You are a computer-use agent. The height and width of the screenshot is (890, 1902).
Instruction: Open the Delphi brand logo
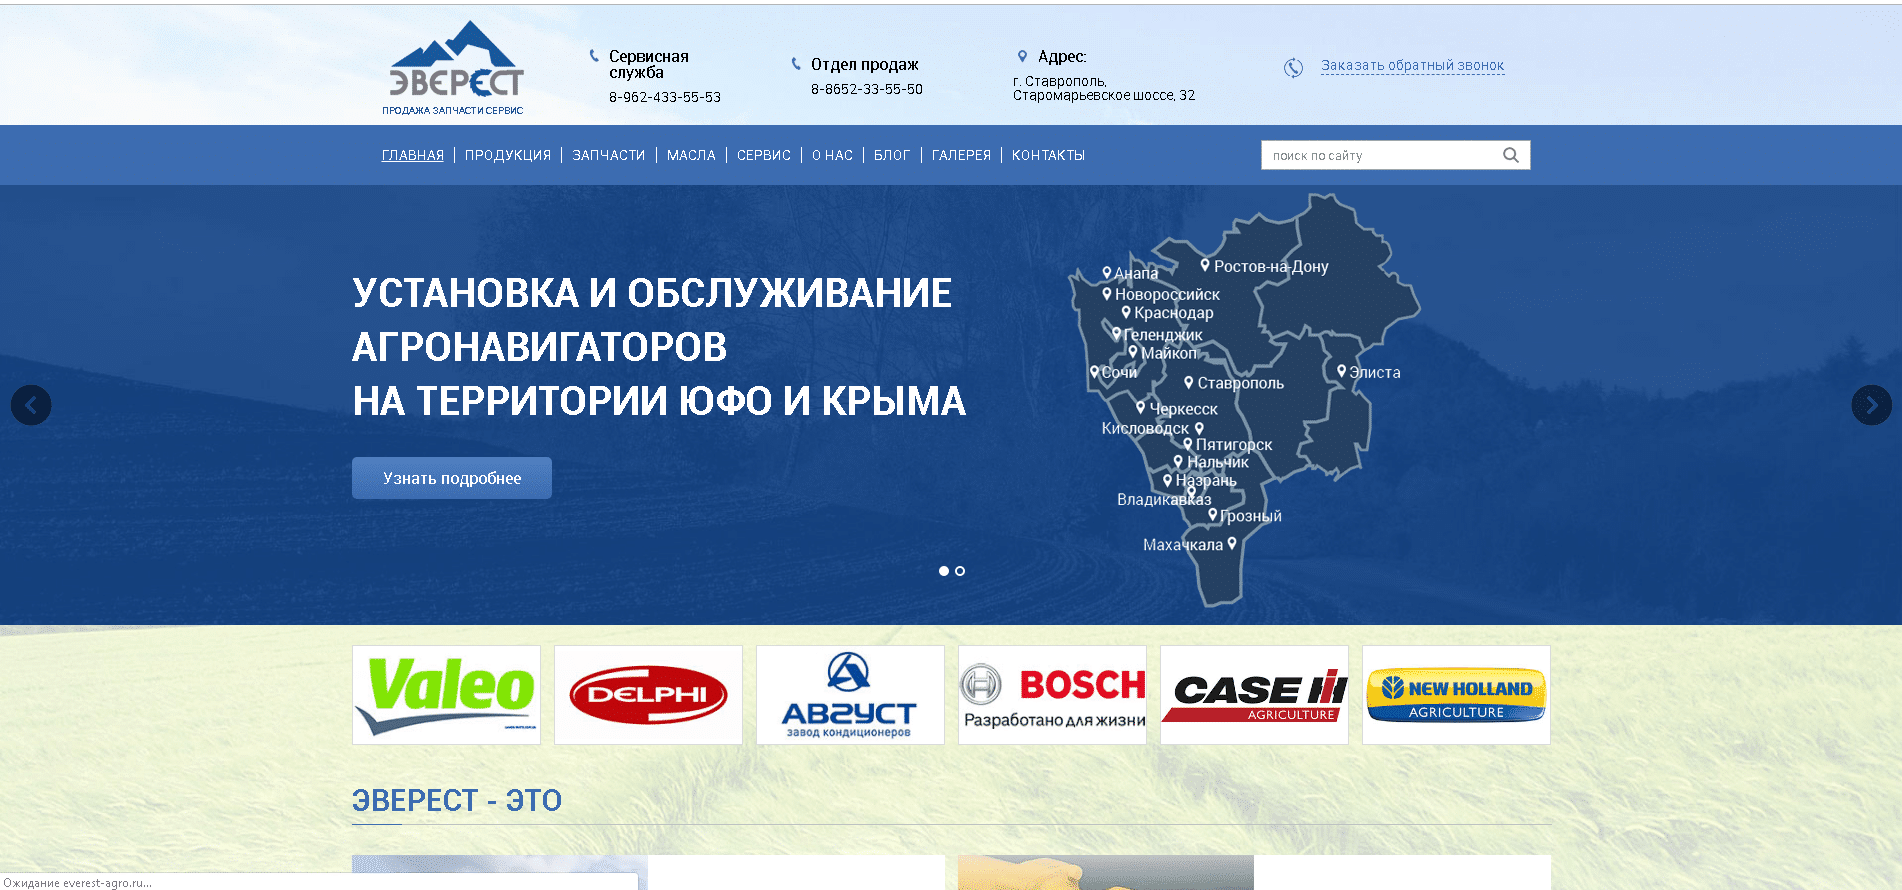(648, 695)
